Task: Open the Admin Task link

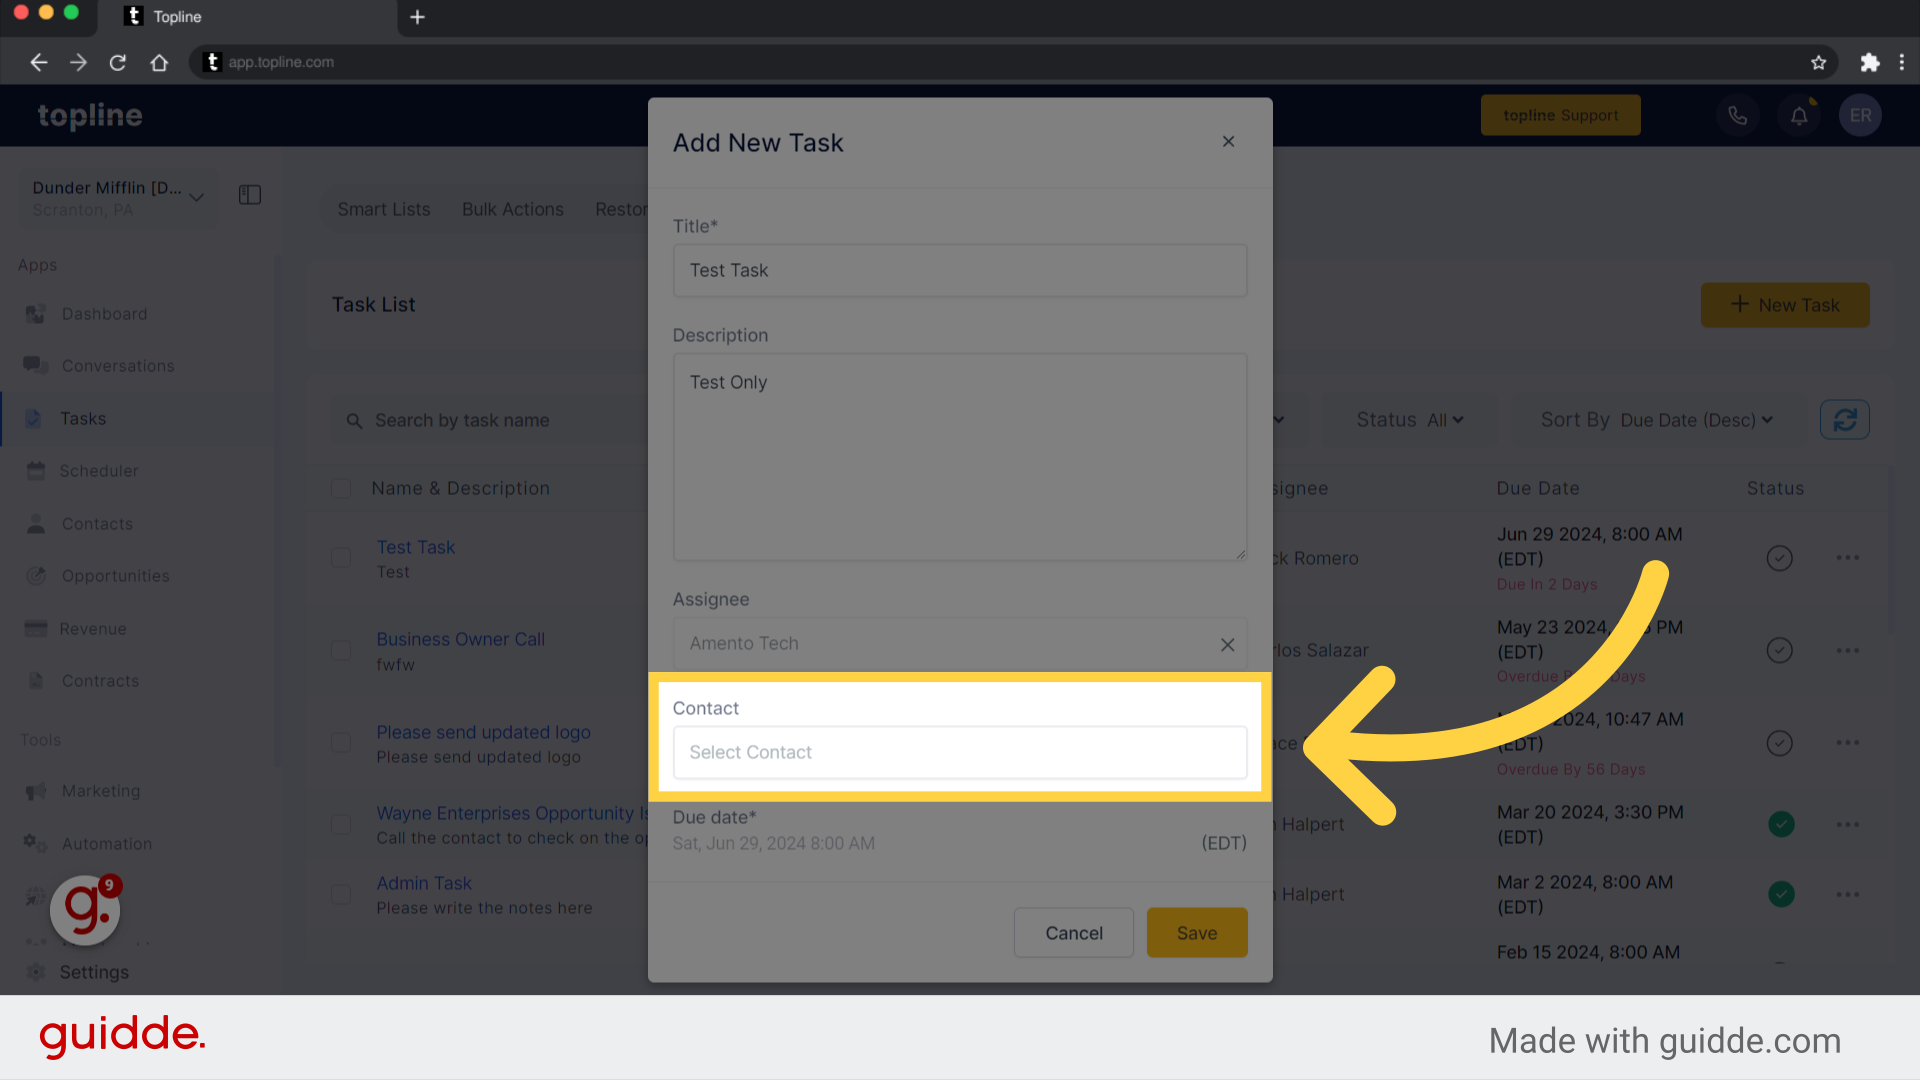Action: click(x=424, y=883)
